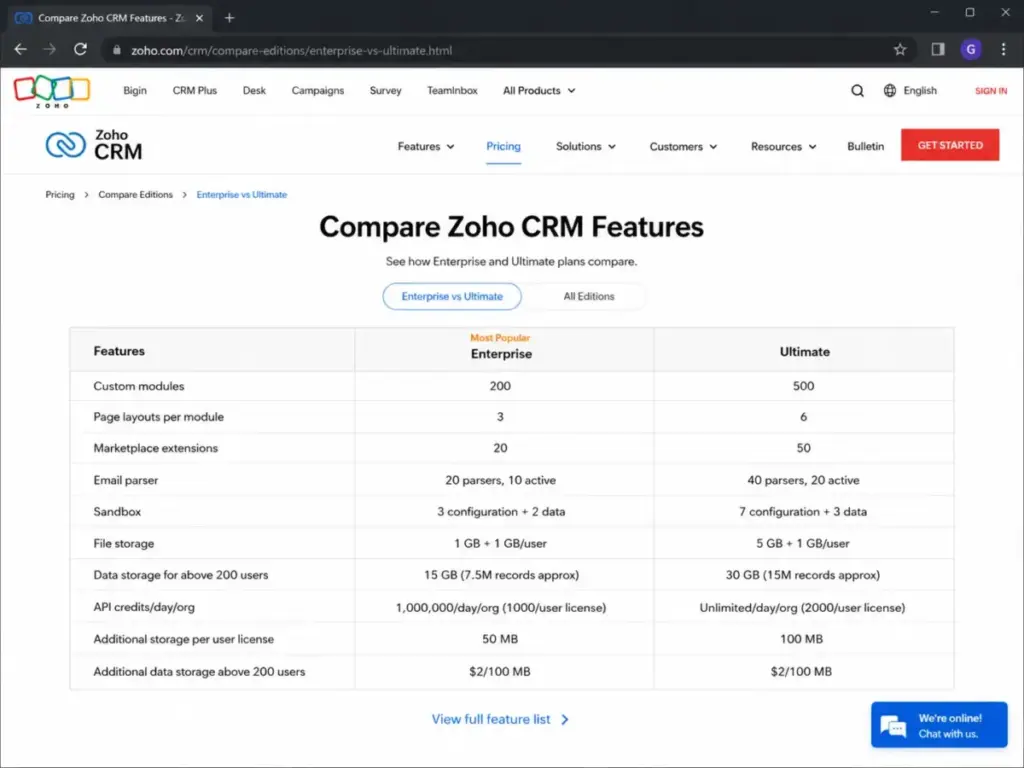Image resolution: width=1024 pixels, height=768 pixels.
Task: Go to CRM Plus product link
Action: click(x=195, y=91)
